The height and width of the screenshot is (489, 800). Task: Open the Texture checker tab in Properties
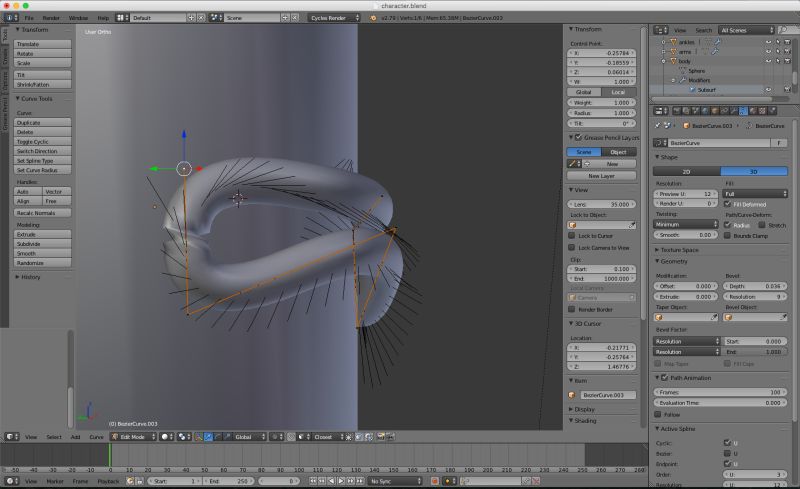coord(762,111)
